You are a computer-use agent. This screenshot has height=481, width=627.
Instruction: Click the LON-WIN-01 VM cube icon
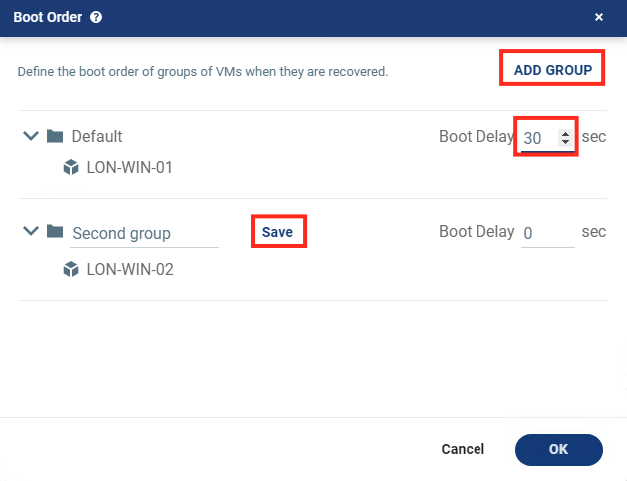(71, 167)
